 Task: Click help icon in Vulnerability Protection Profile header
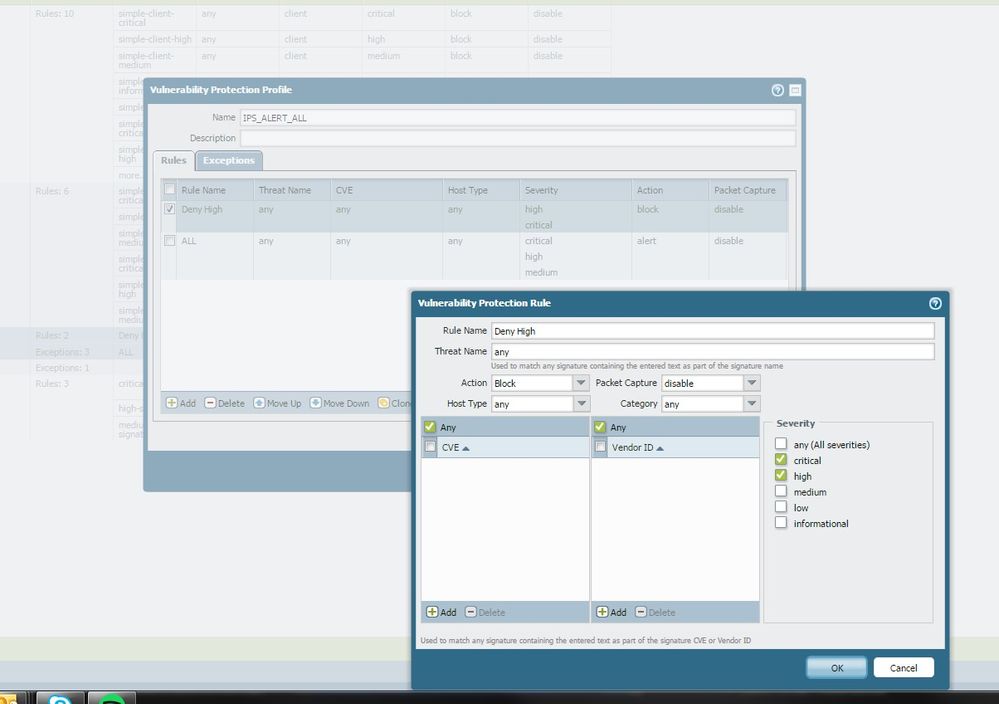coord(777,90)
